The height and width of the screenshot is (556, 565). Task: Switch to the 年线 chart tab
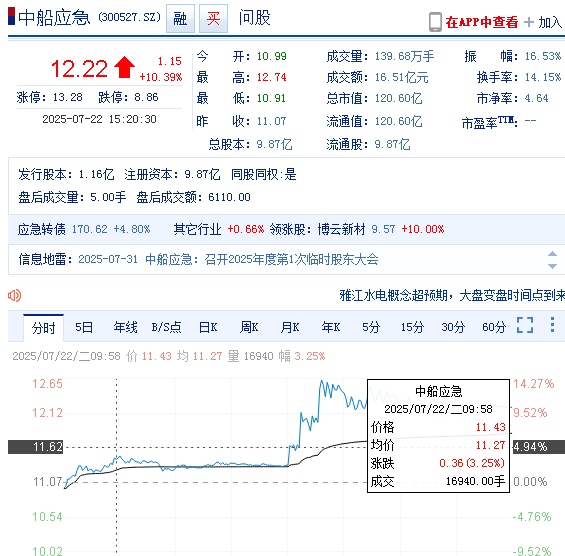[x=125, y=327]
